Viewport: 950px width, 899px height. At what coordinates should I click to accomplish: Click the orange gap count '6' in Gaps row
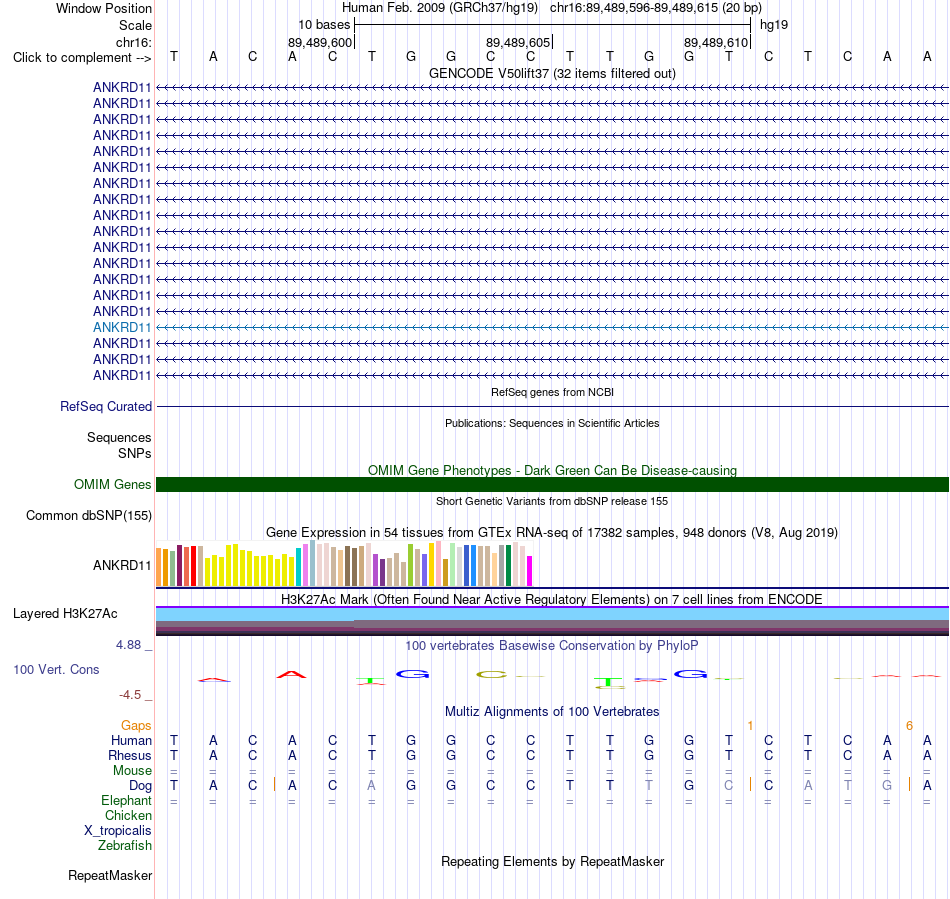click(909, 726)
